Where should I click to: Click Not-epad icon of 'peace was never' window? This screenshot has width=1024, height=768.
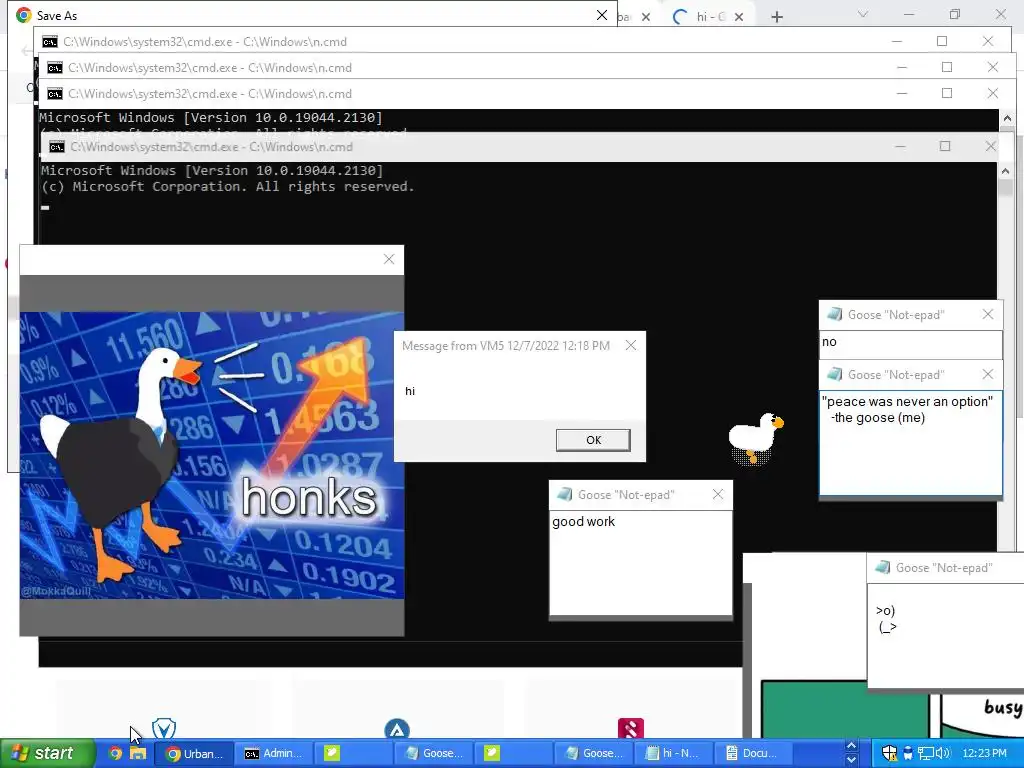click(x=834, y=374)
